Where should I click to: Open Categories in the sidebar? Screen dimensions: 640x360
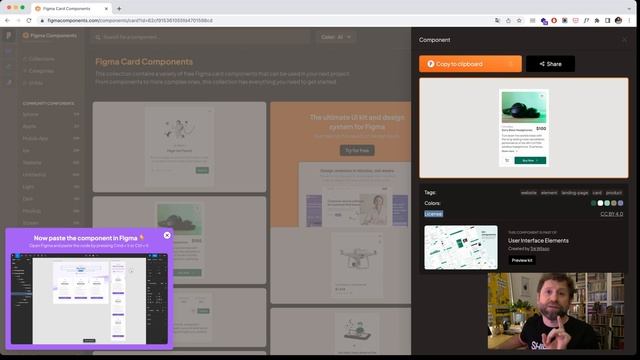[39, 71]
